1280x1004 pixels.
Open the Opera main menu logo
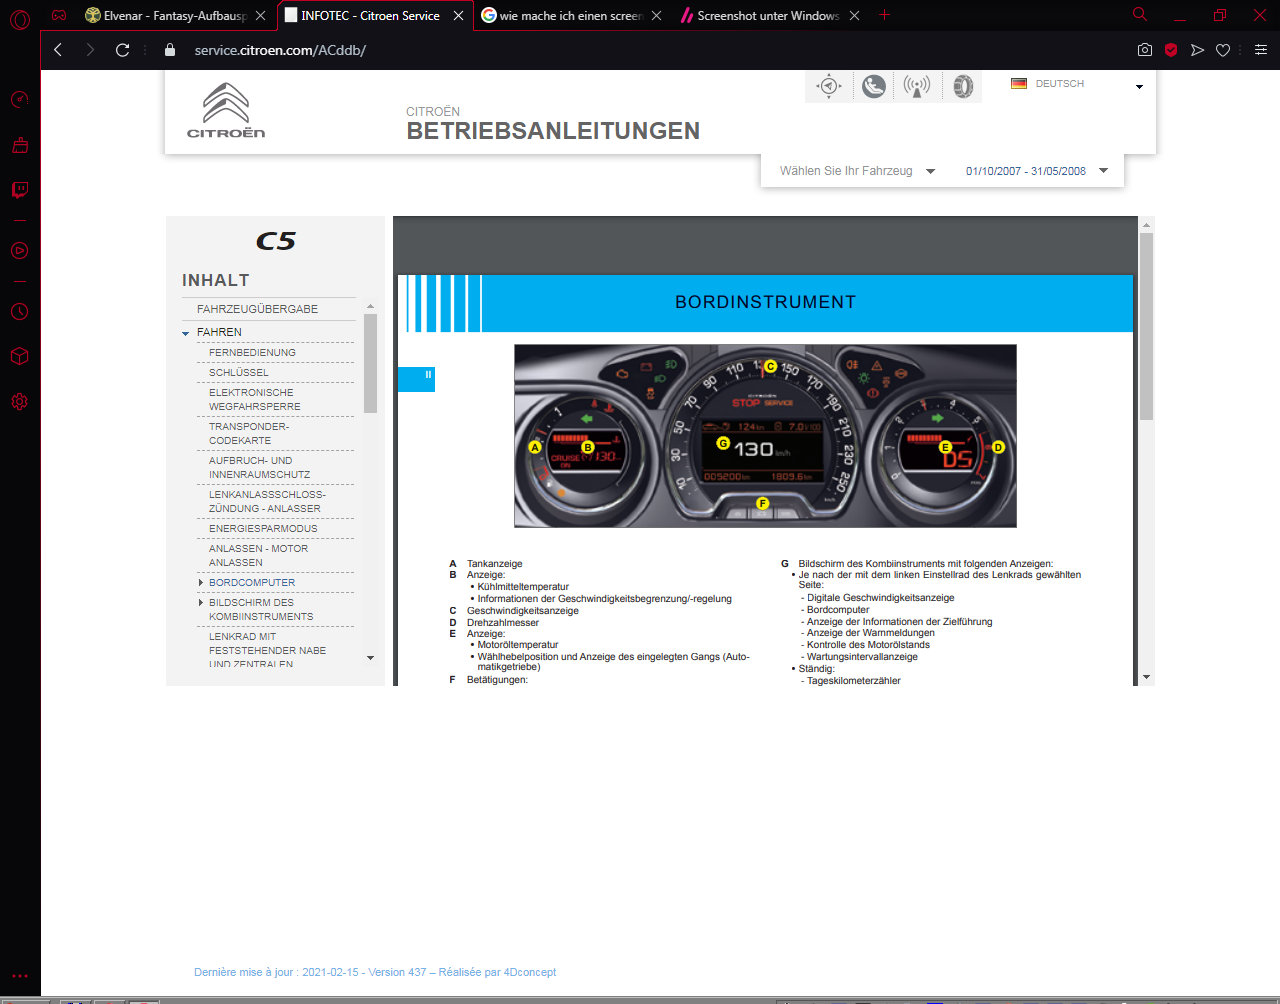click(20, 18)
